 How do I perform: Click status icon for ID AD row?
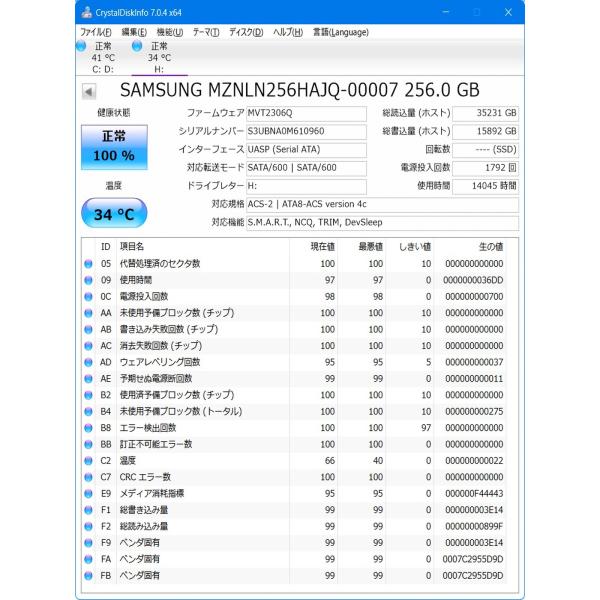coord(88,362)
